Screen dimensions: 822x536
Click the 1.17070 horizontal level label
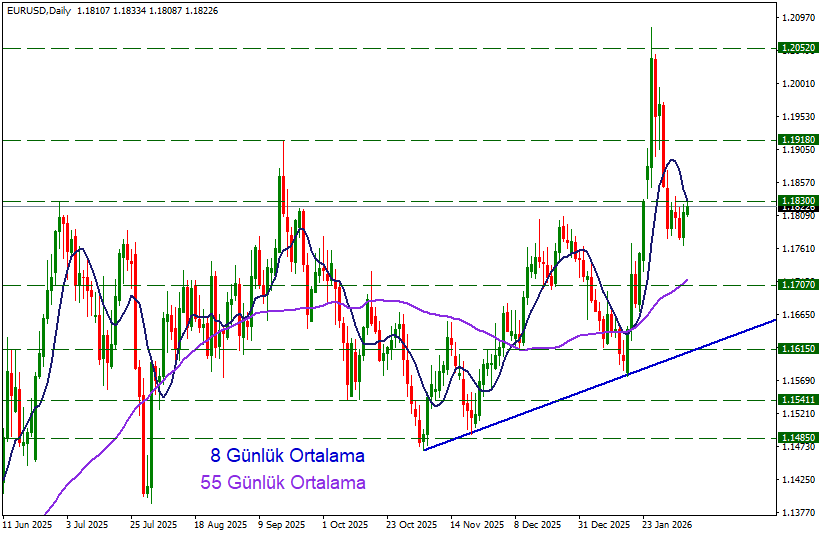click(x=798, y=285)
